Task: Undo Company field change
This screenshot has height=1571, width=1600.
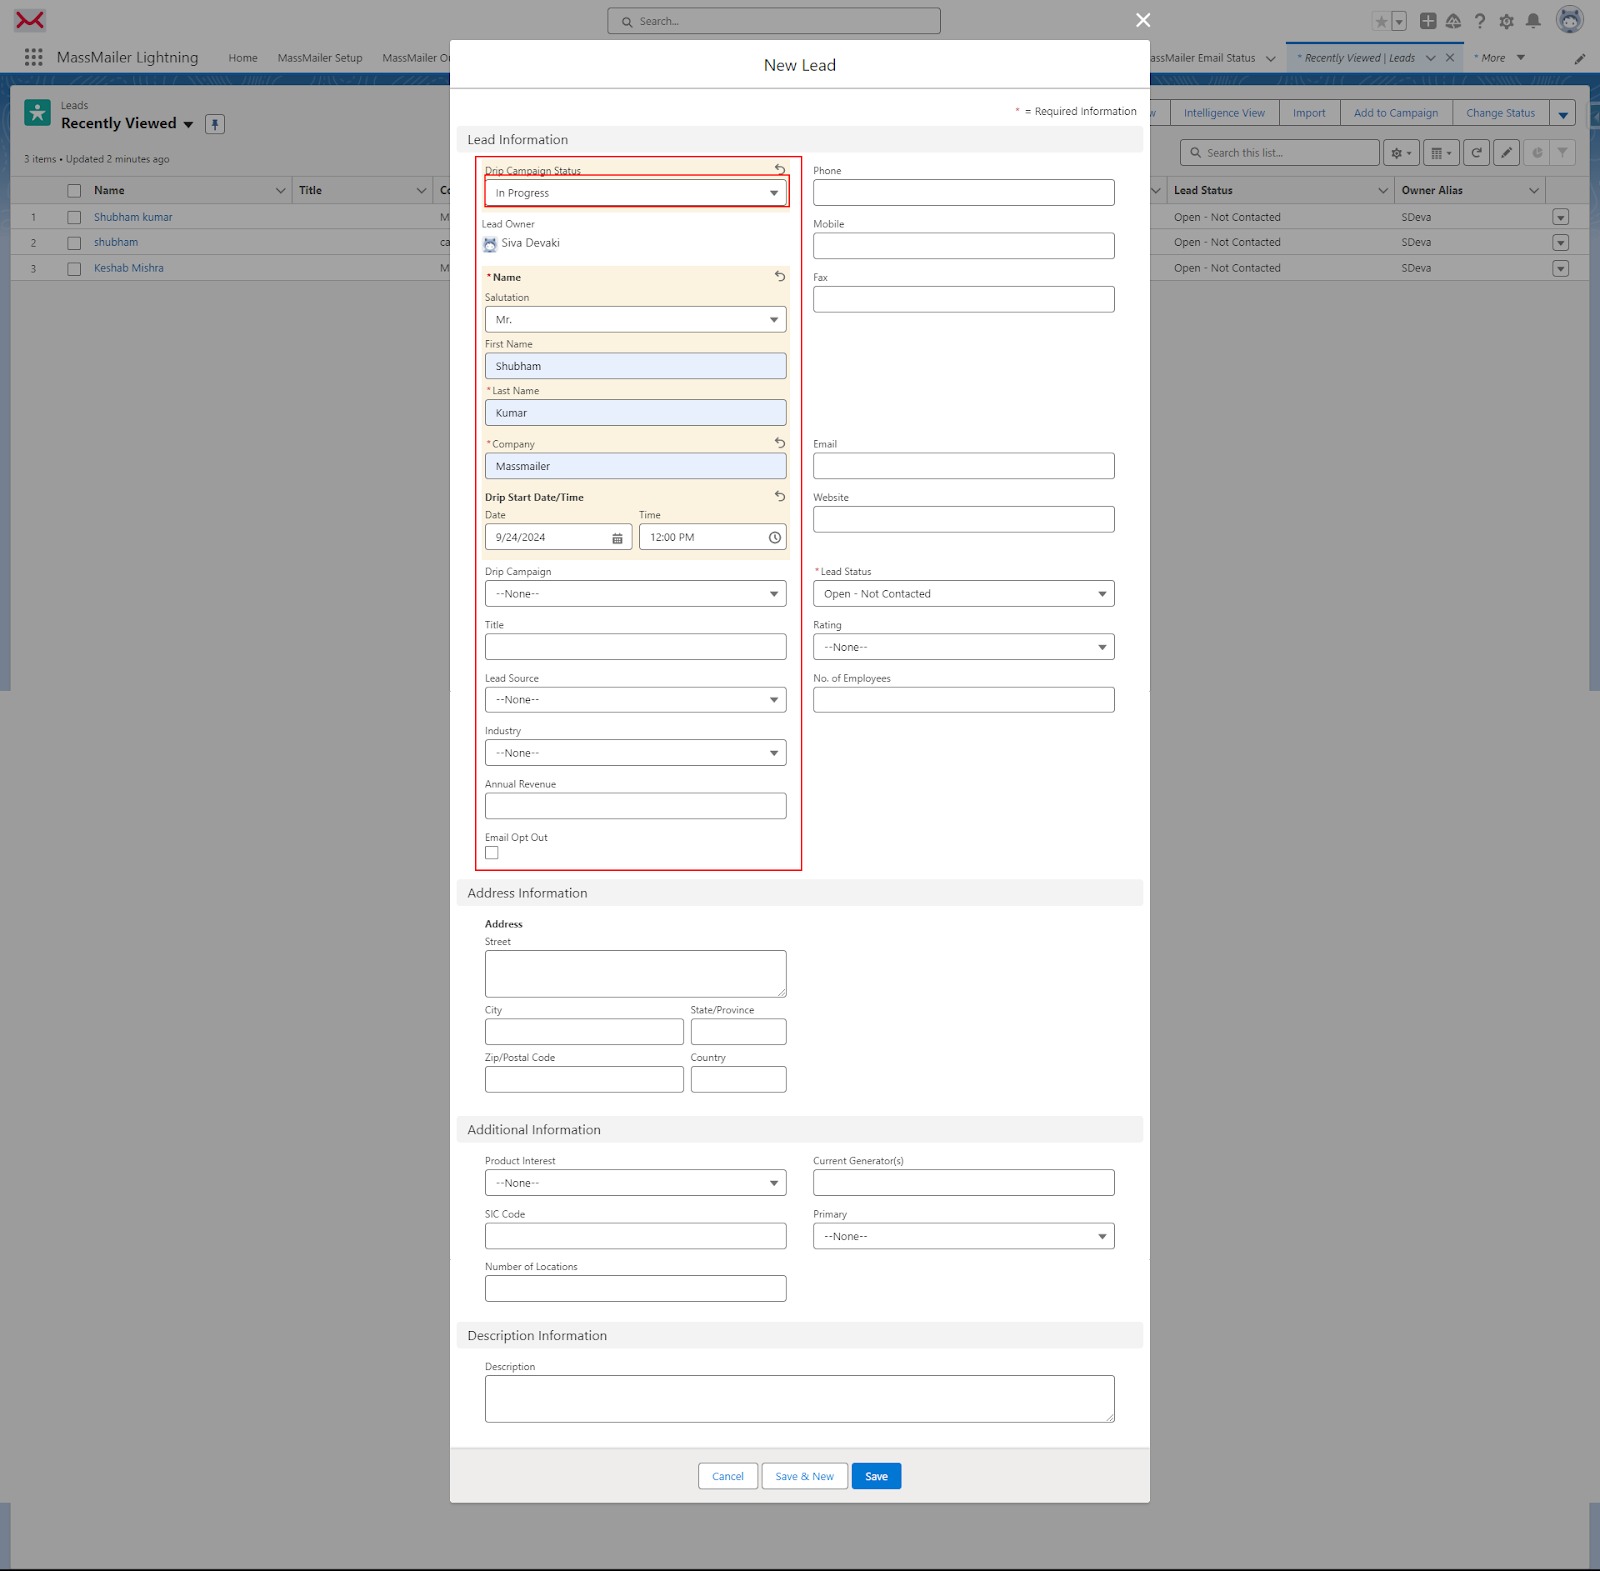Action: [780, 442]
